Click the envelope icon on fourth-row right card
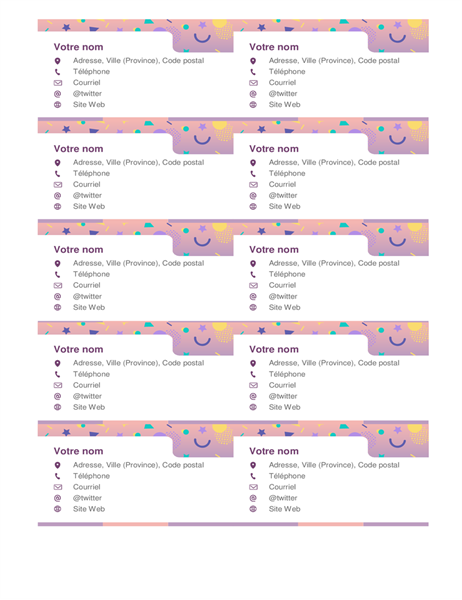This screenshot has width=462, height=600. point(253,385)
